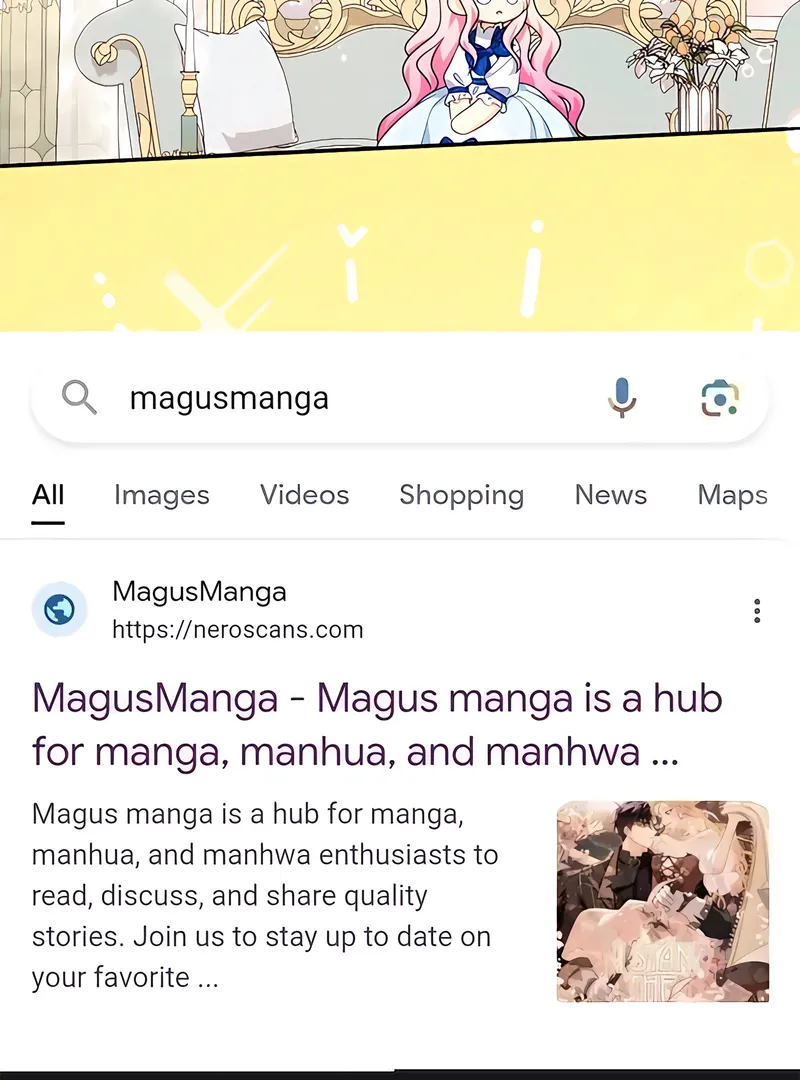
Task: Open Google Lens camera search icon
Action: tap(720, 398)
